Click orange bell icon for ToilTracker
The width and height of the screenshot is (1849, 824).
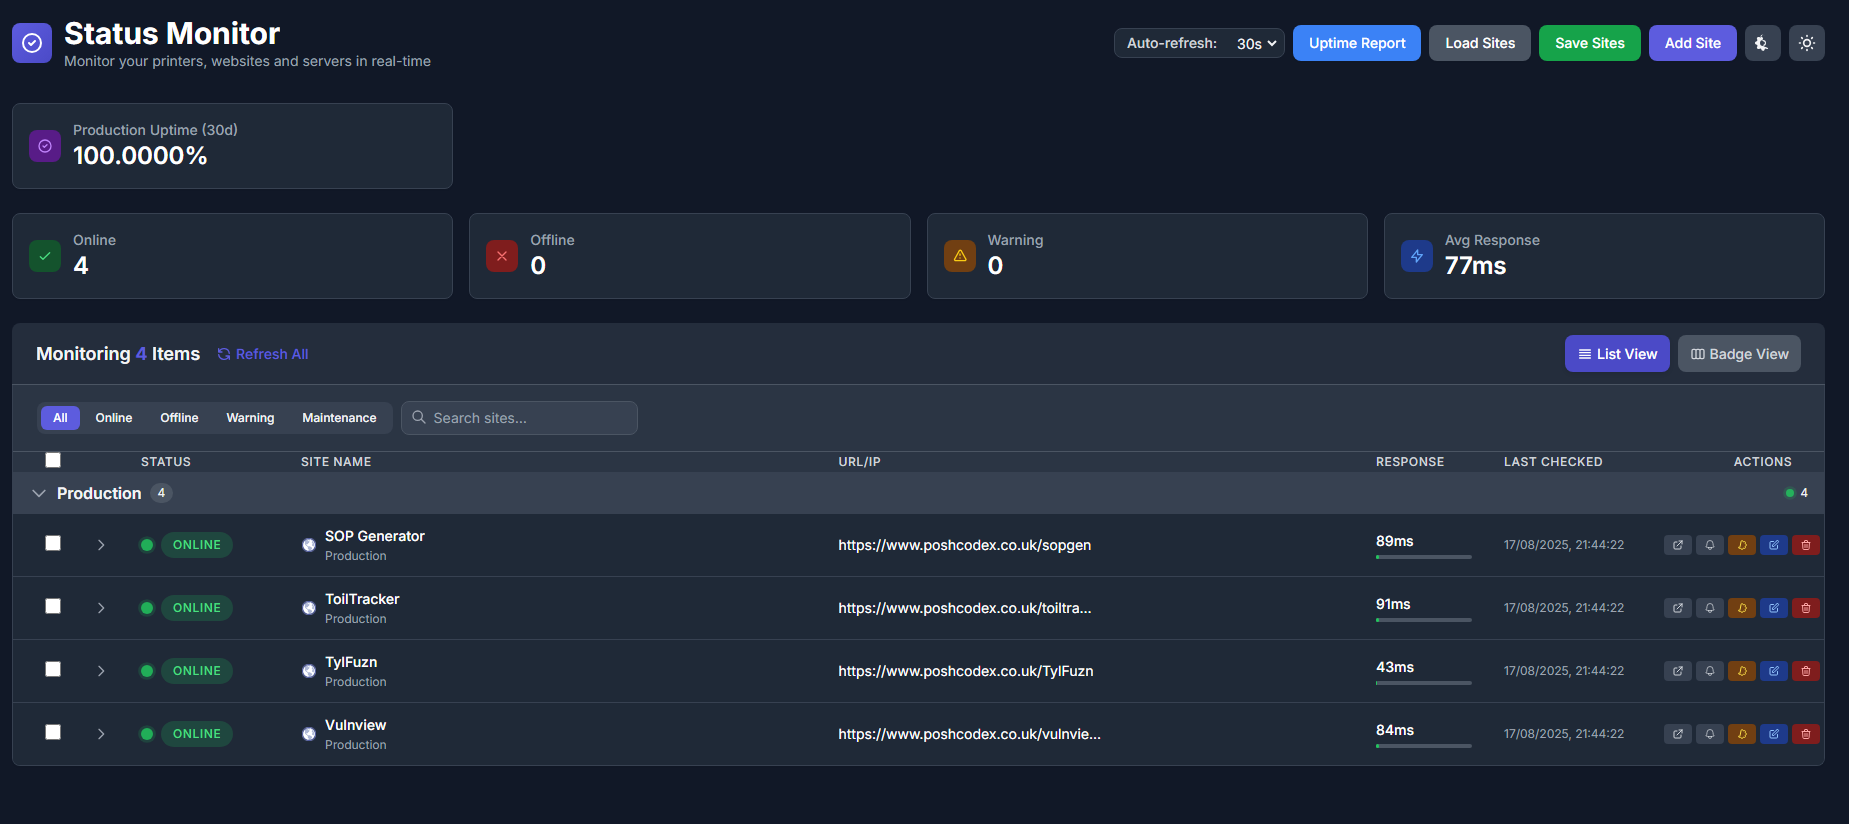(x=1742, y=608)
